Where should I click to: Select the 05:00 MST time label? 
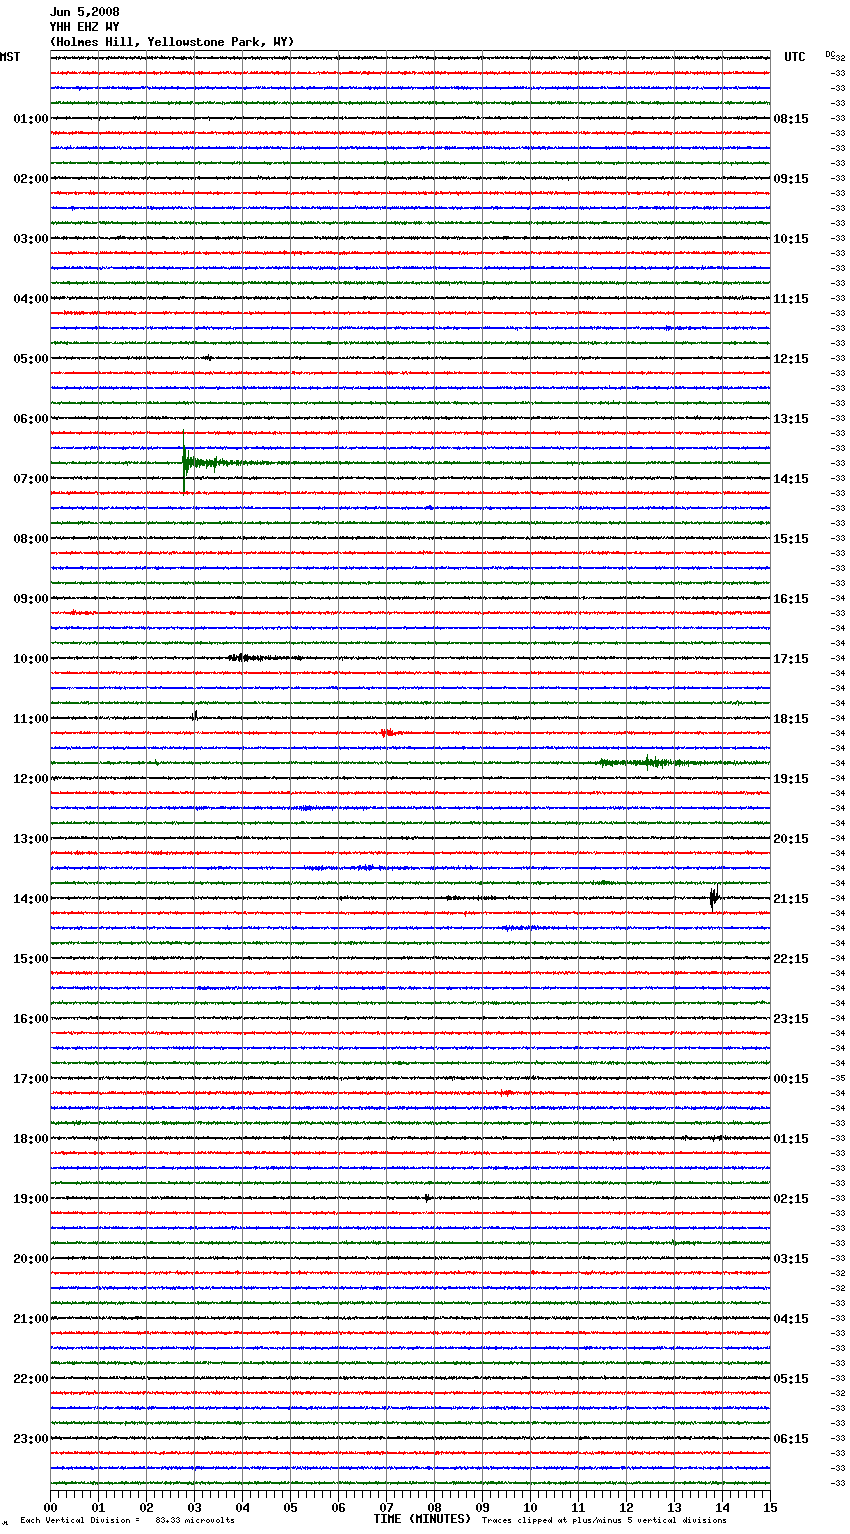click(x=31, y=359)
